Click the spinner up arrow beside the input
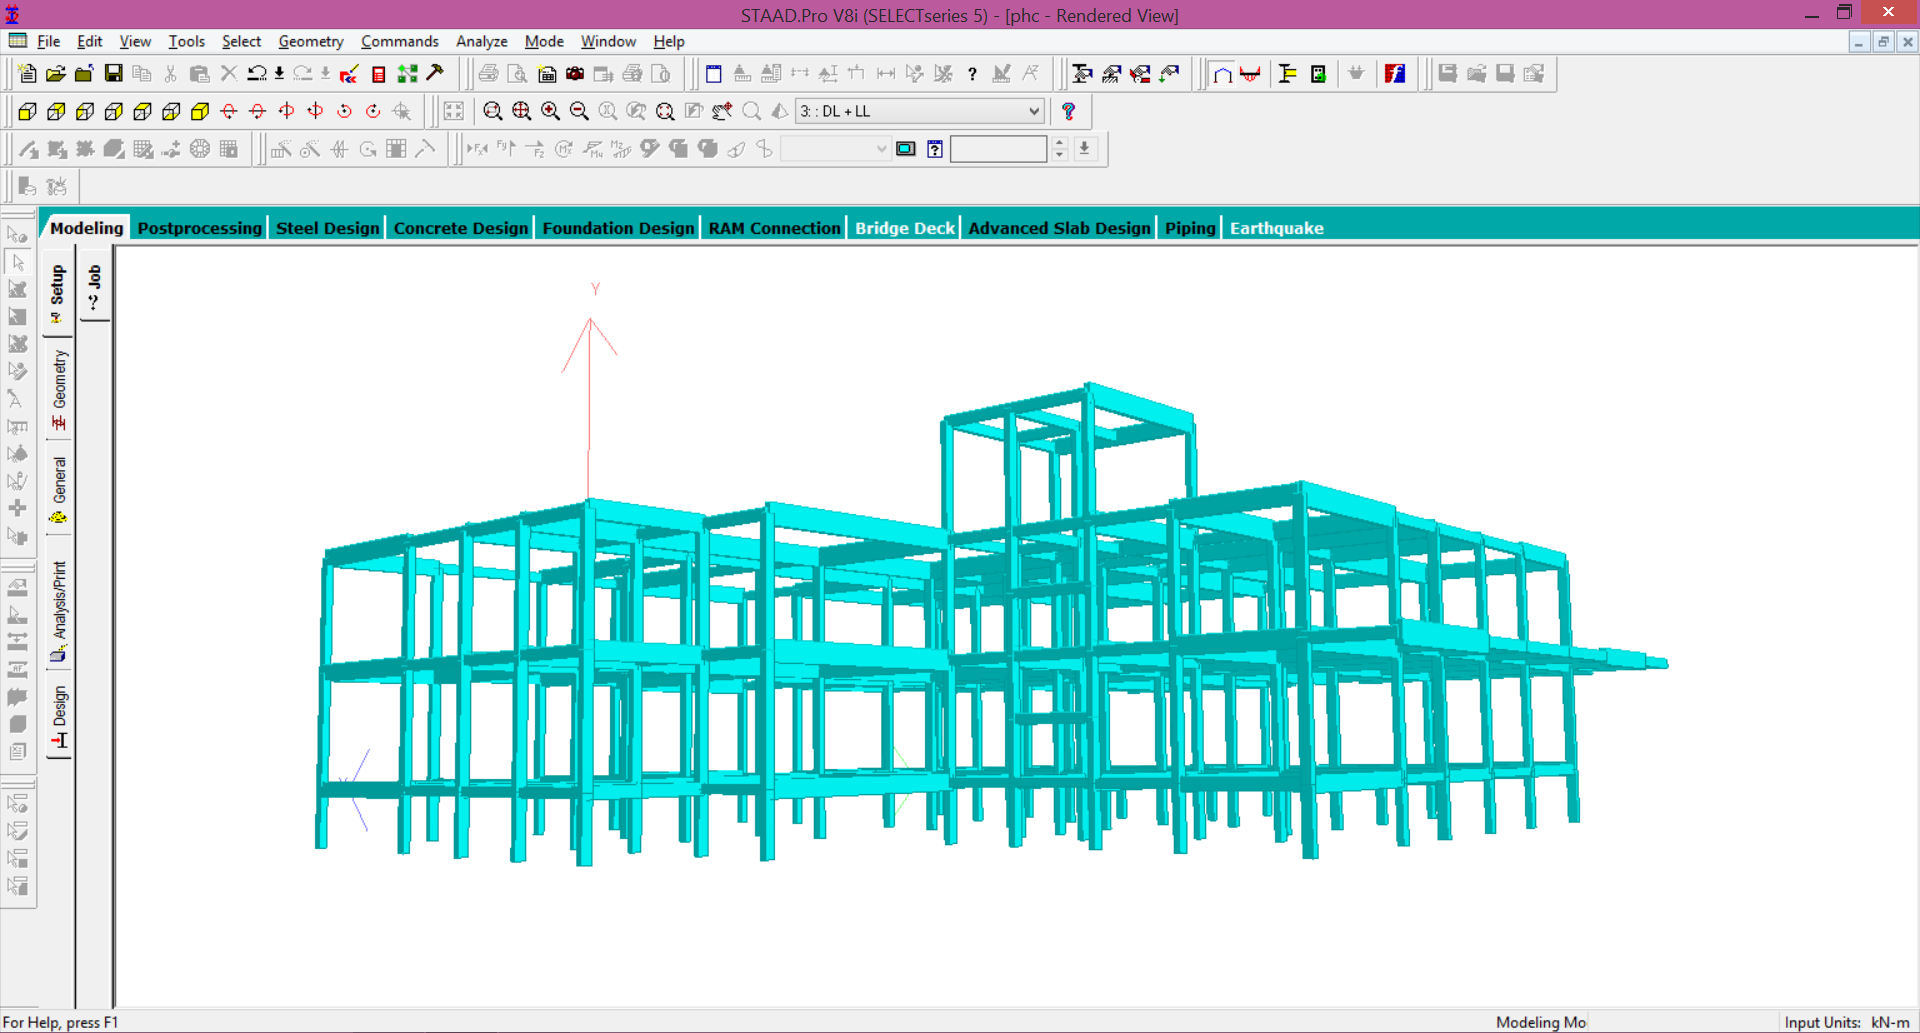The image size is (1920, 1033). tap(1060, 143)
